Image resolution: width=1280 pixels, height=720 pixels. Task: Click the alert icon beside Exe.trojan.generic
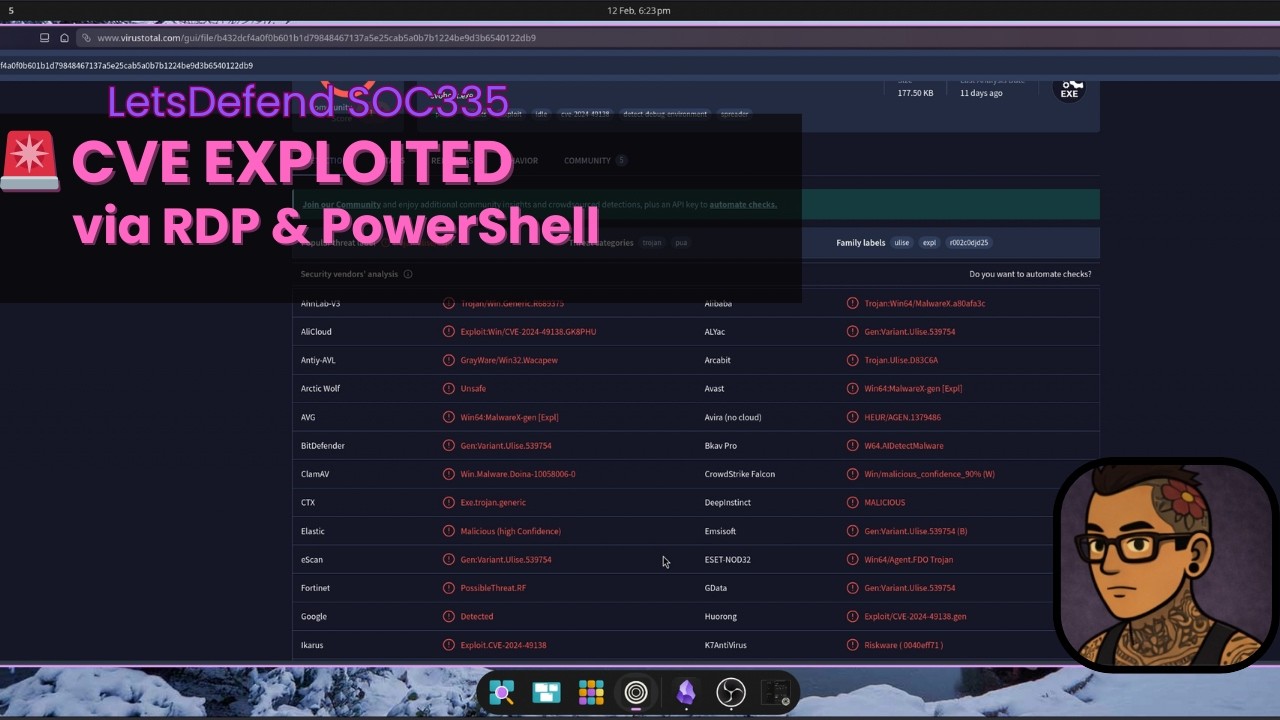pyautogui.click(x=449, y=503)
